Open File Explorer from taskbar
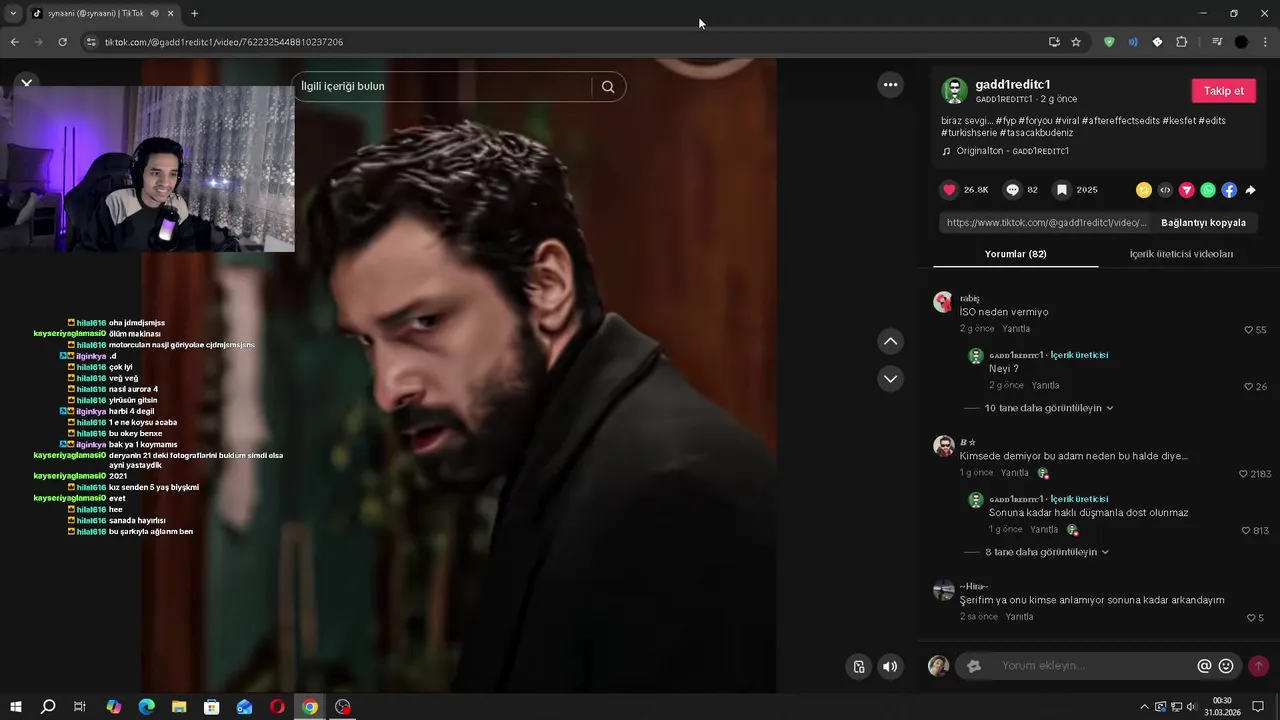This screenshot has height=720, width=1280. [x=179, y=707]
